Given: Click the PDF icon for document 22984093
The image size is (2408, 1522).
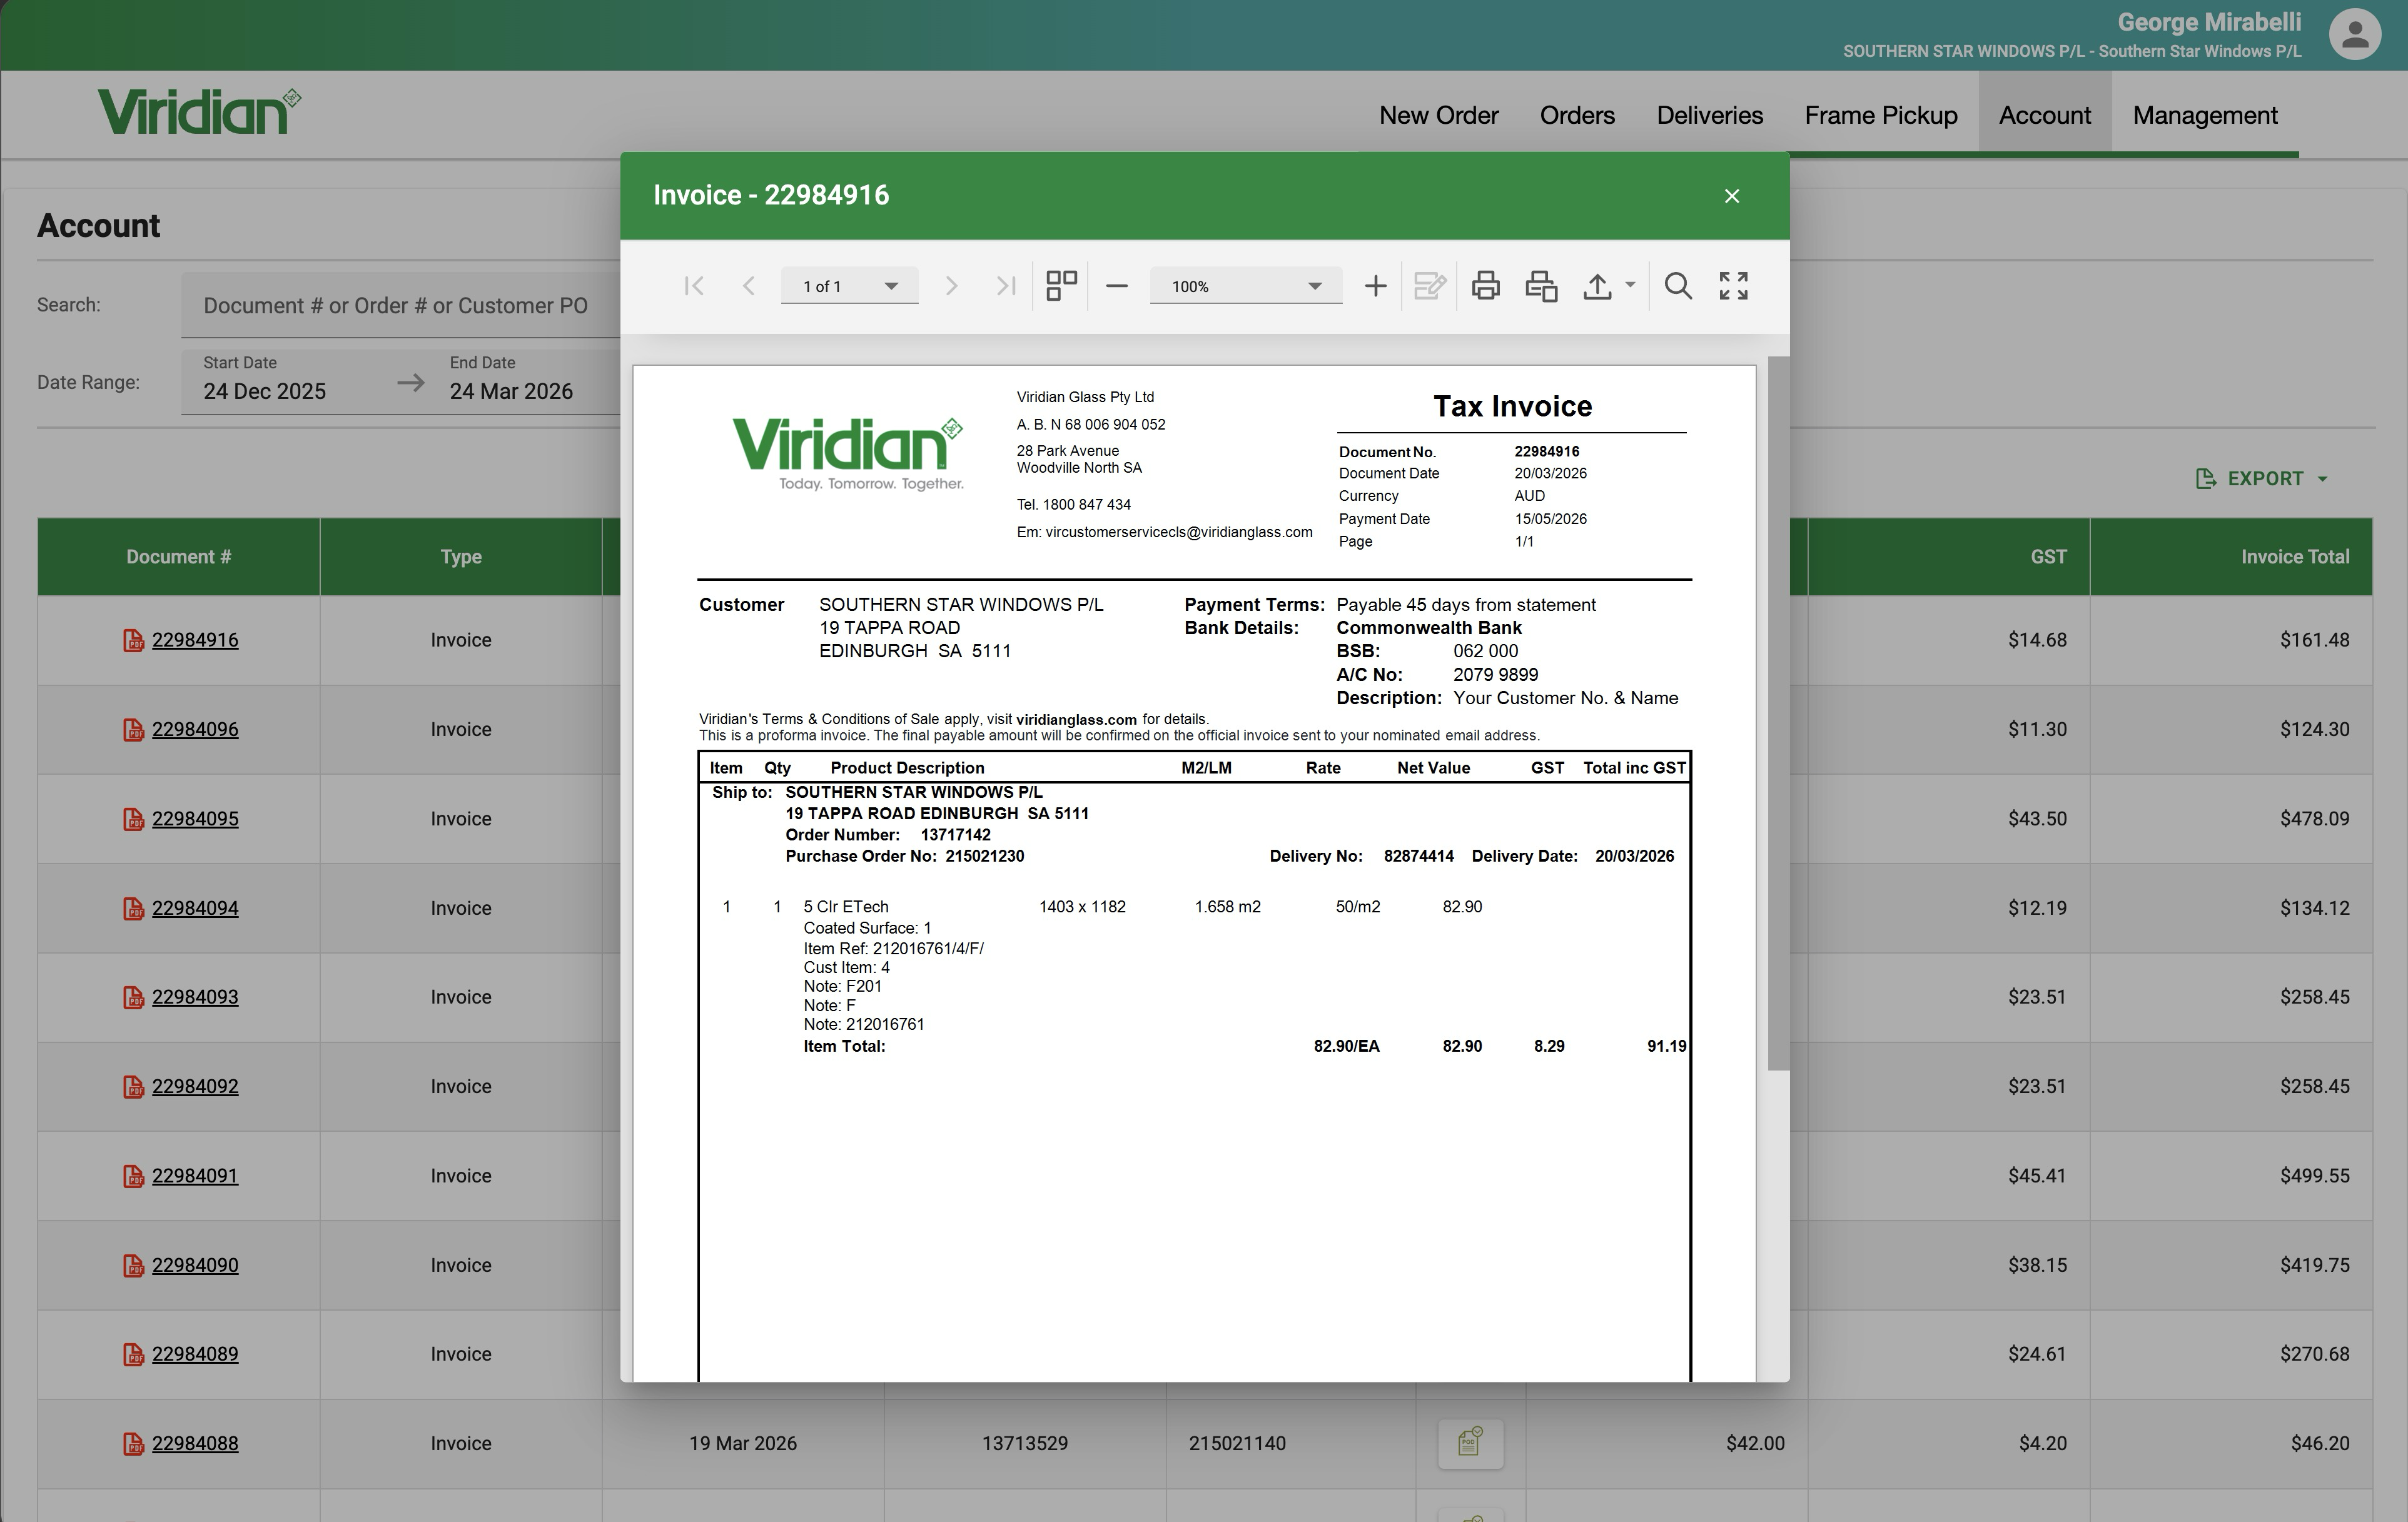Looking at the screenshot, I should 133,997.
